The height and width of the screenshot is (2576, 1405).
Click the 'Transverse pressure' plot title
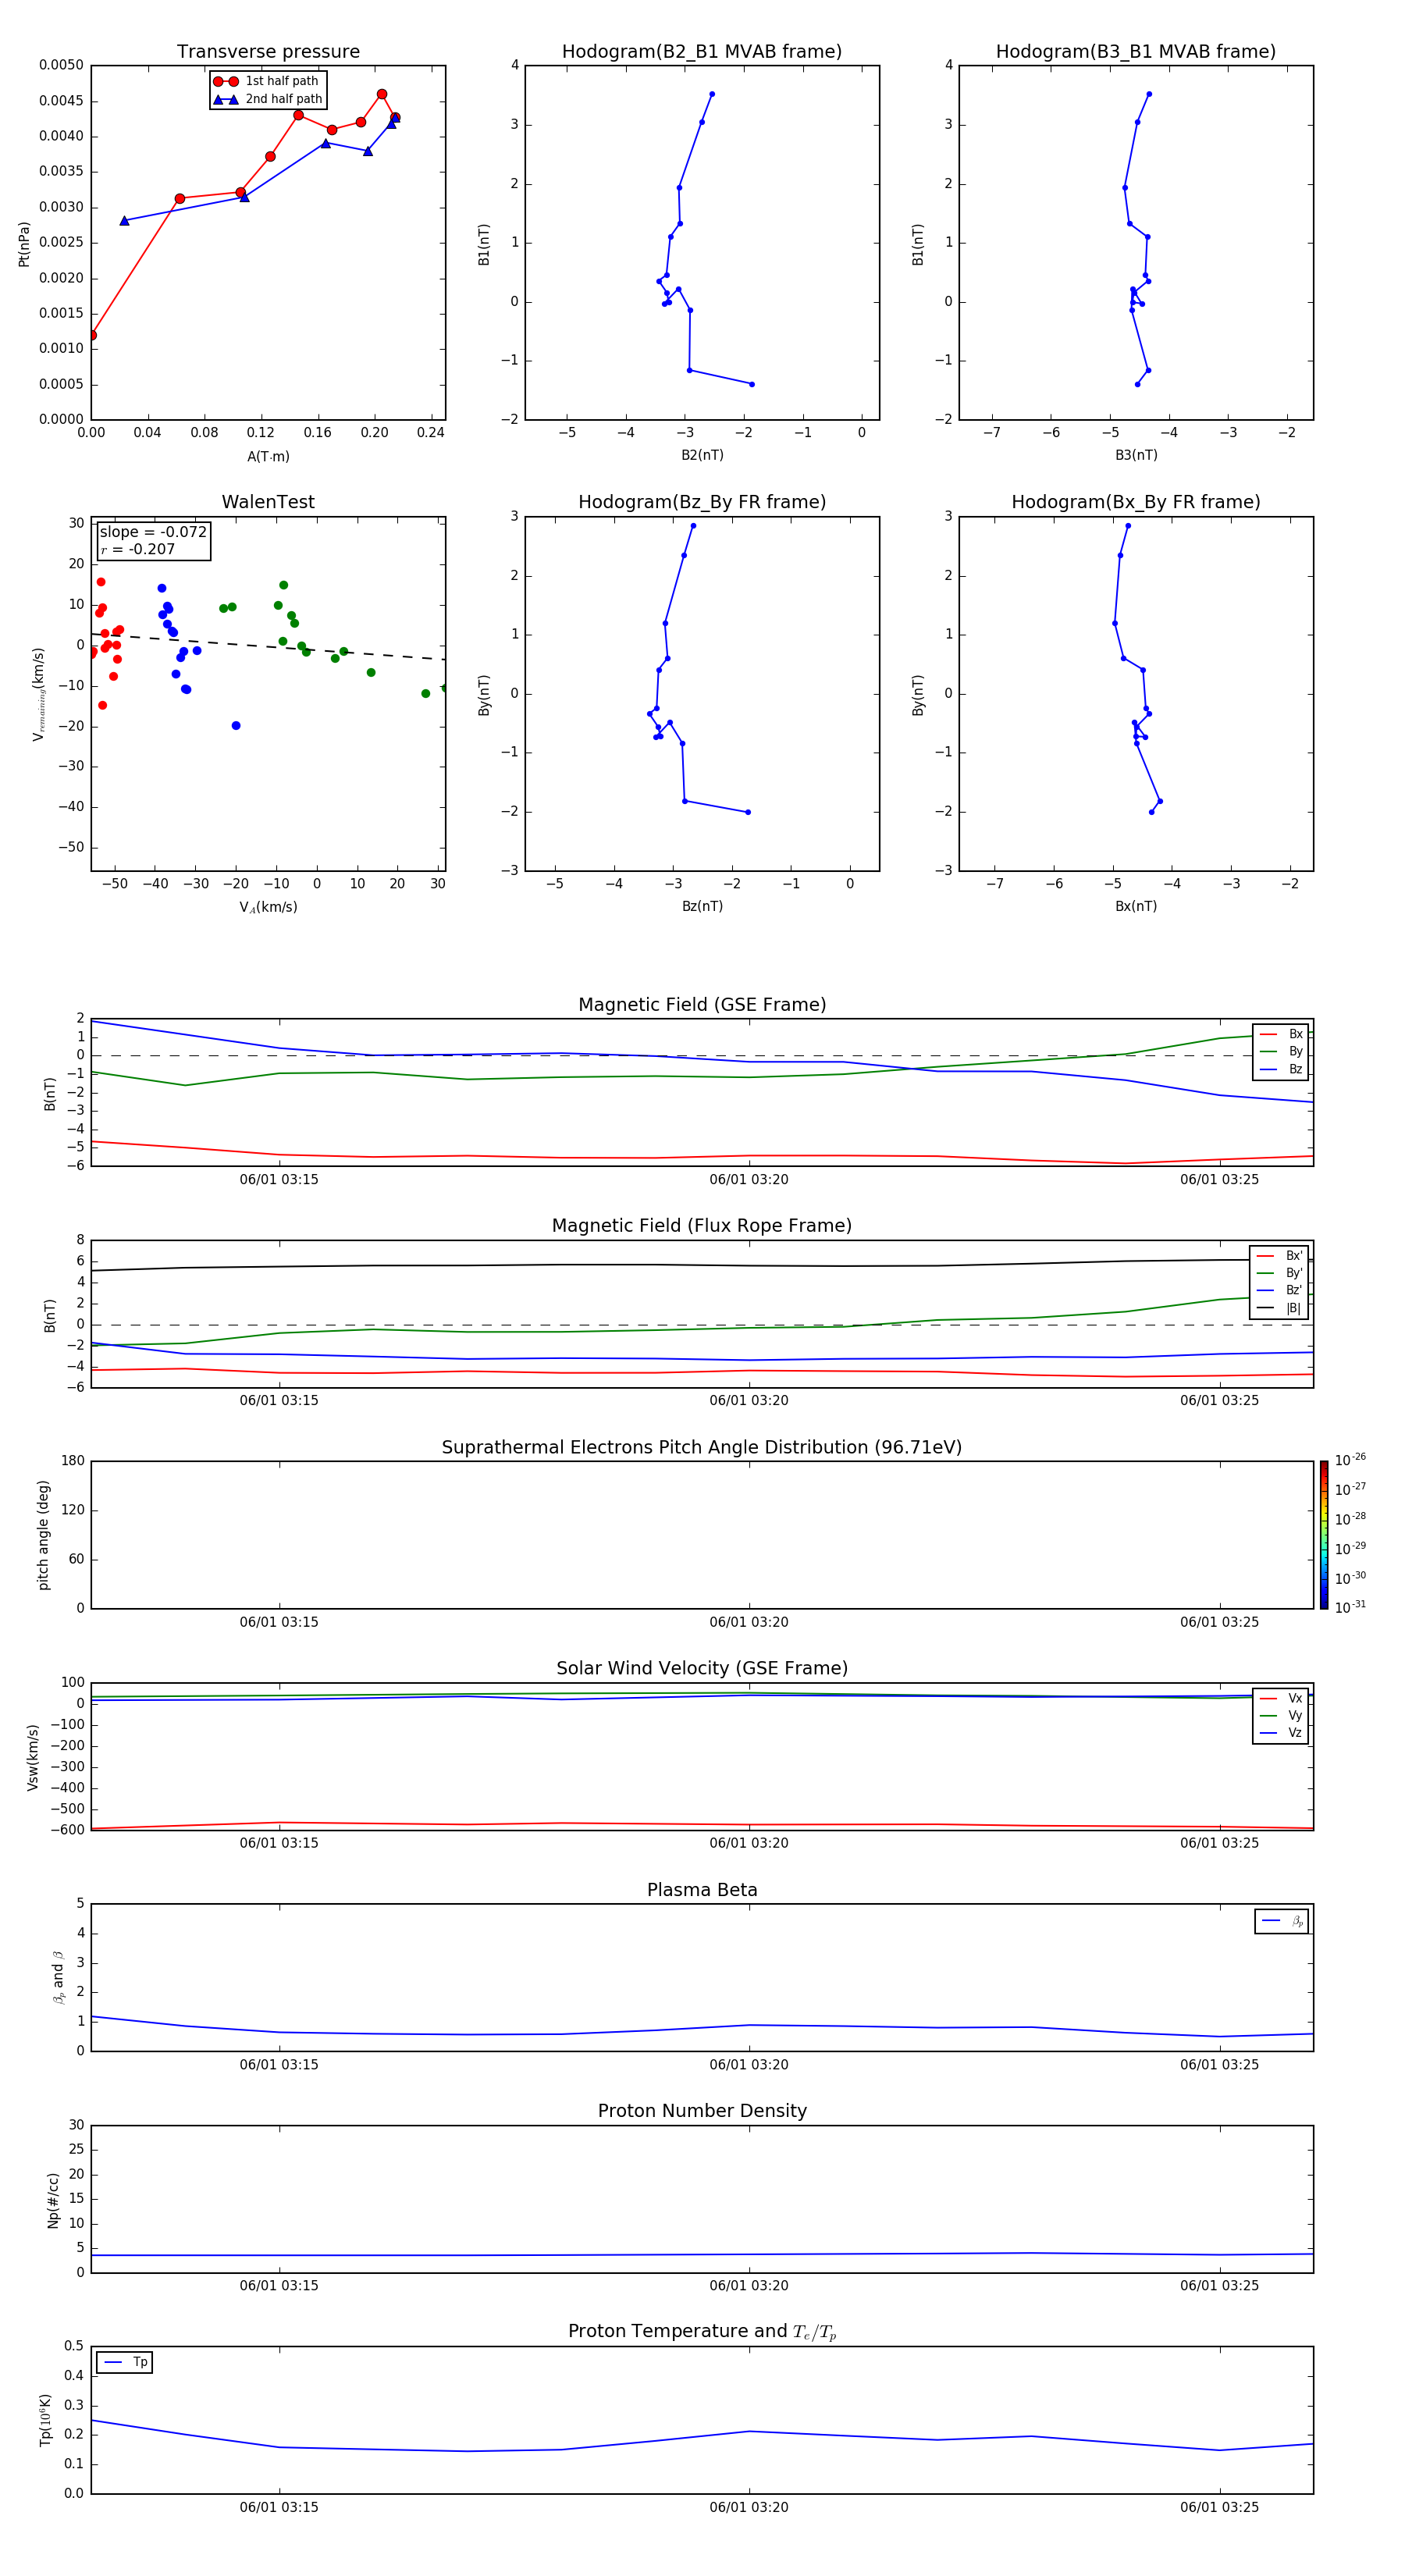[268, 52]
